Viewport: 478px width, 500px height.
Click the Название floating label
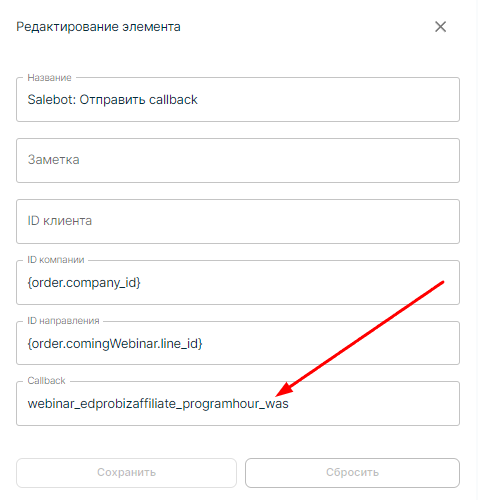point(49,78)
